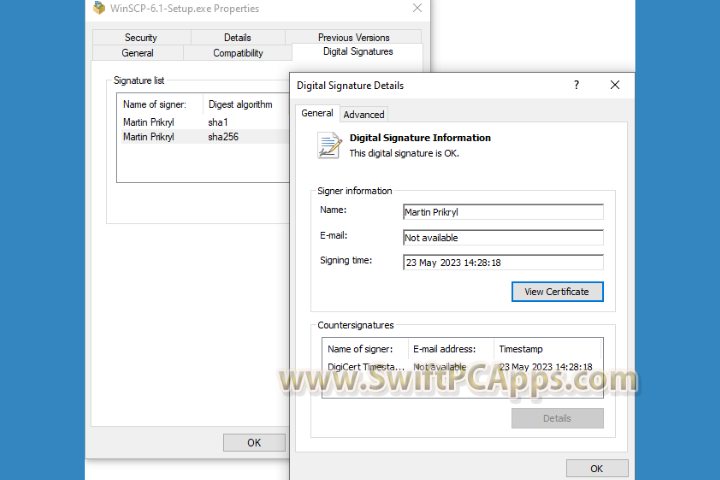Open the Compatibility tab
Image resolution: width=720 pixels, height=480 pixels.
238,53
